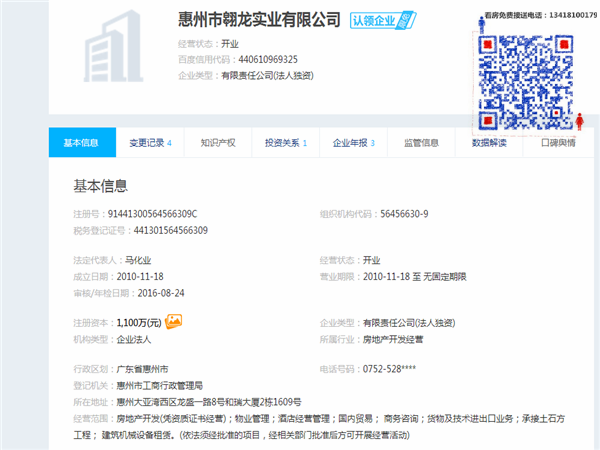This screenshot has height=450, width=600.
Task: Open the 监管信息 tab
Action: tap(421, 143)
